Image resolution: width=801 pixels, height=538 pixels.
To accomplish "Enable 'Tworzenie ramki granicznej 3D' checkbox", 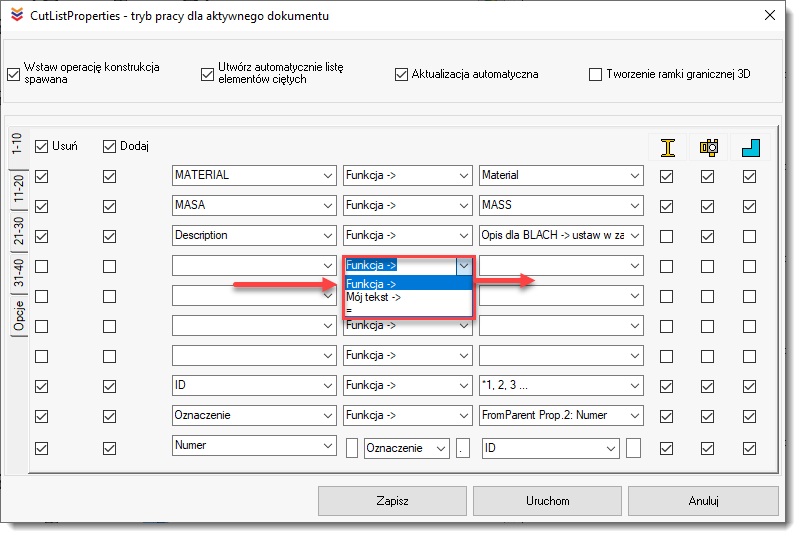I will (x=596, y=74).
